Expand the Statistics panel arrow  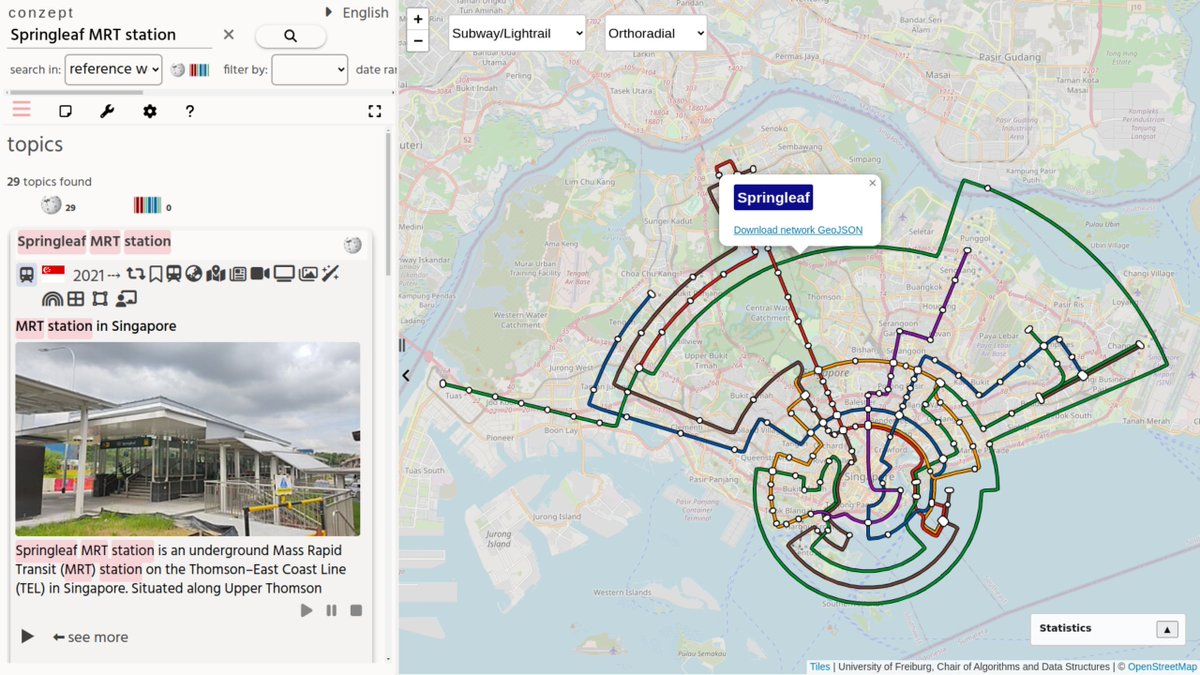pyautogui.click(x=1167, y=629)
